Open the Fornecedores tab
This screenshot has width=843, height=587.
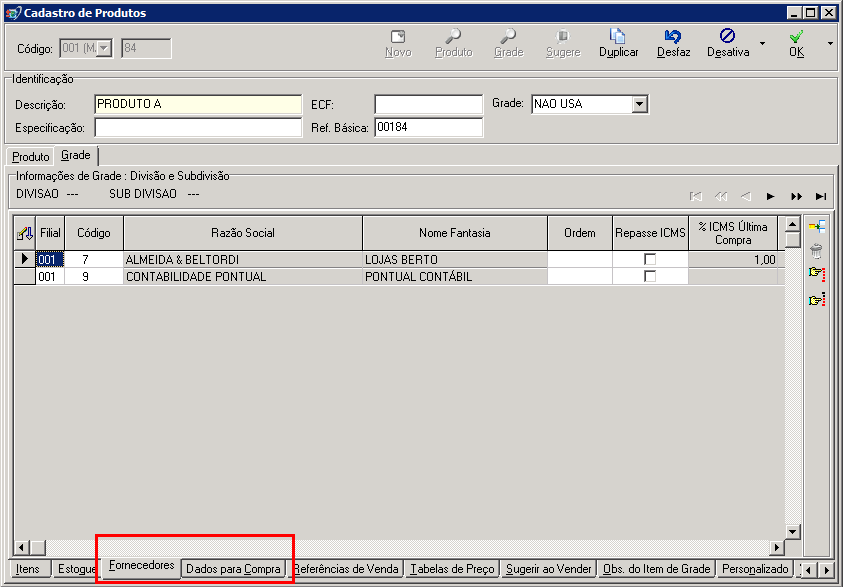(141, 565)
